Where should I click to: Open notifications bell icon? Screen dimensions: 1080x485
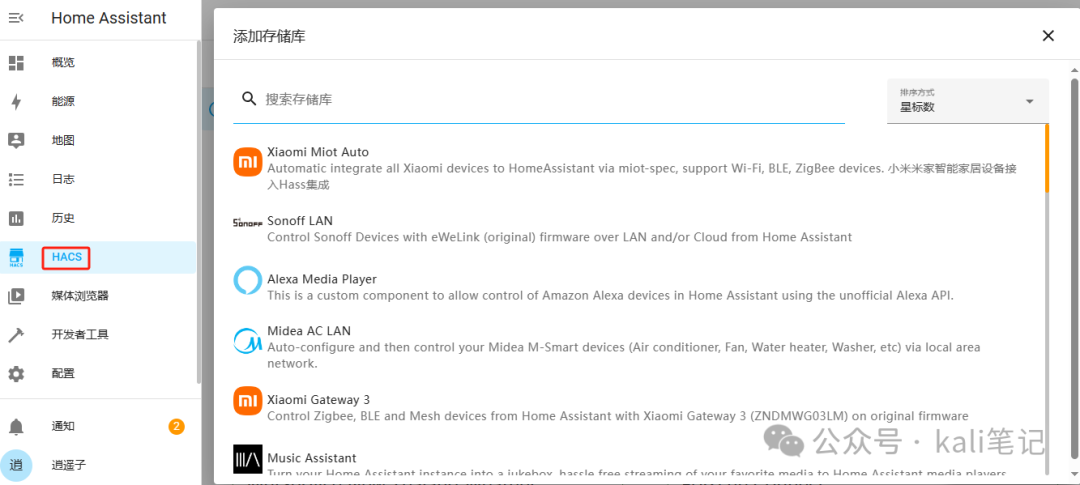[x=16, y=426]
